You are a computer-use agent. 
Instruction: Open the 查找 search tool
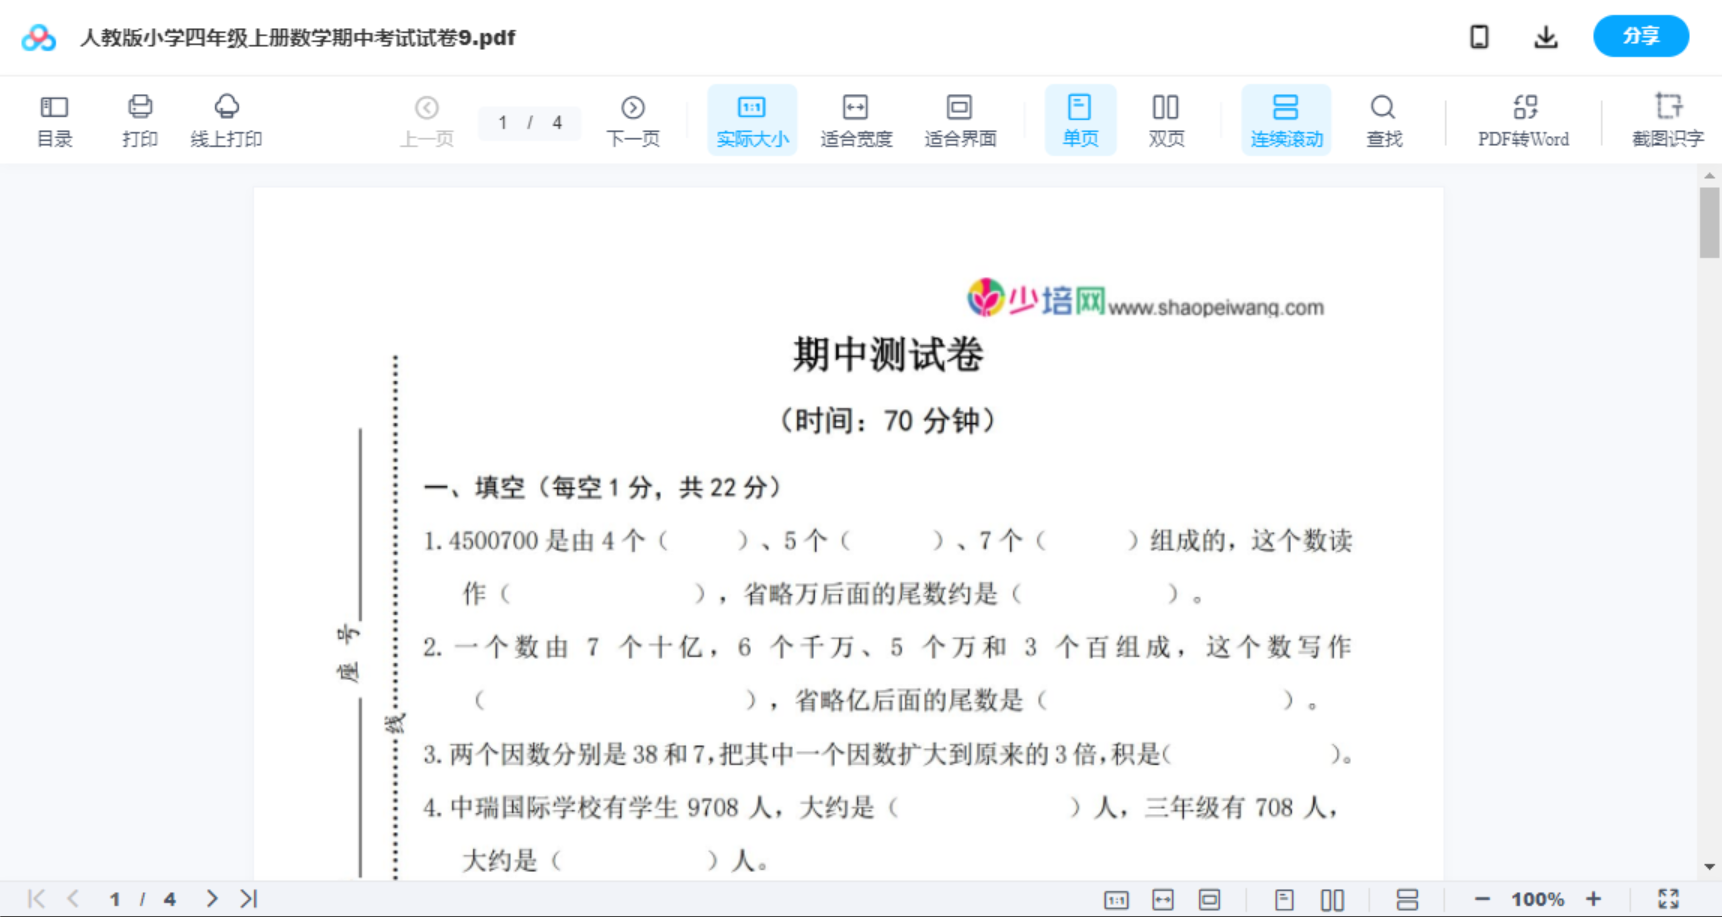1383,119
